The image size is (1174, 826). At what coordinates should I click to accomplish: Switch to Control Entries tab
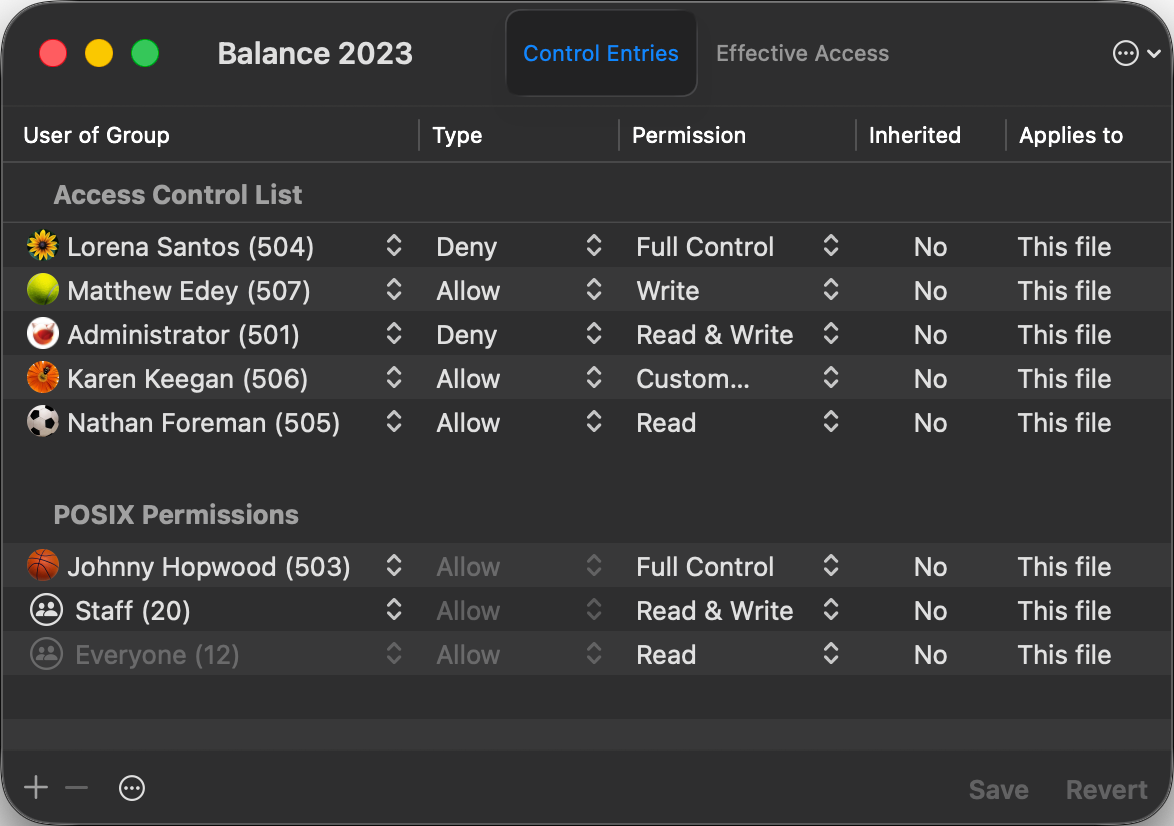(601, 53)
